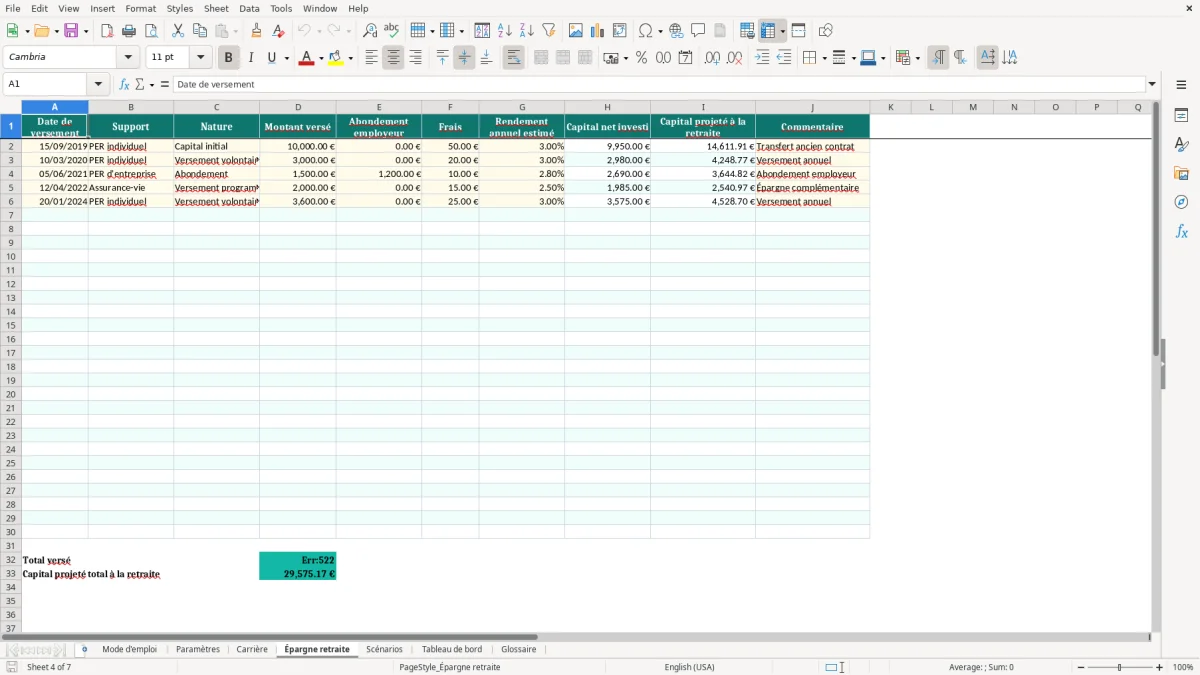Toggle Align Left
This screenshot has height=675, width=1200.
[x=371, y=58]
